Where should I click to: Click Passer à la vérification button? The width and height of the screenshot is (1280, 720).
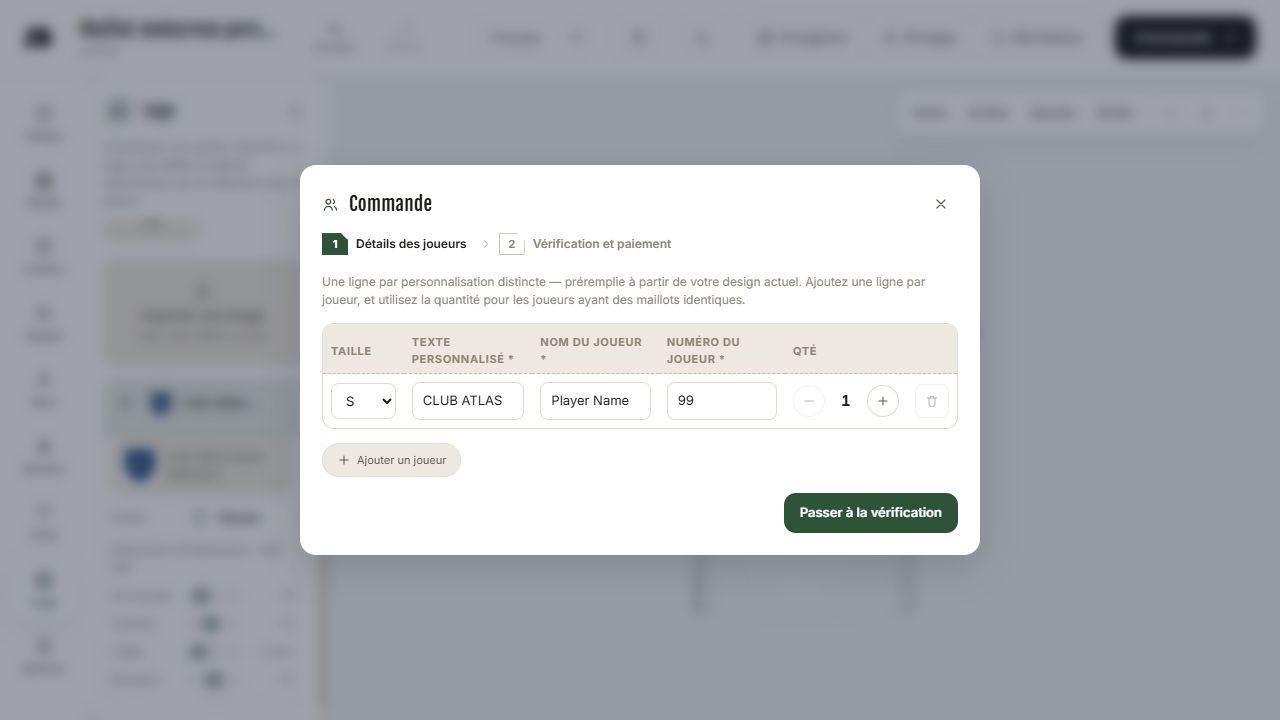[870, 513]
